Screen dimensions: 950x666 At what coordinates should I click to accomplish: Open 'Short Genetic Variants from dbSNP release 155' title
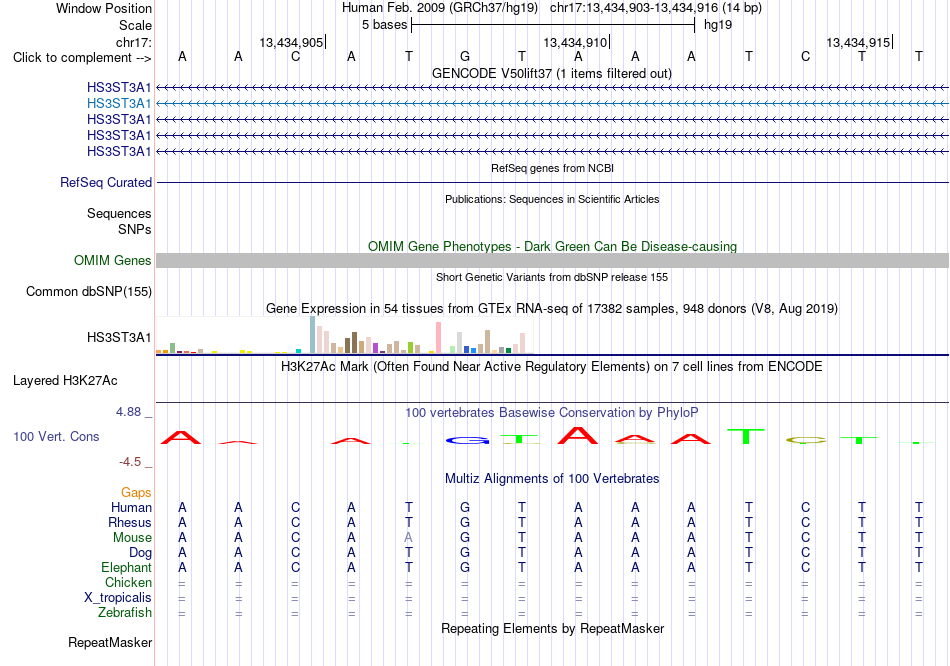click(x=552, y=277)
